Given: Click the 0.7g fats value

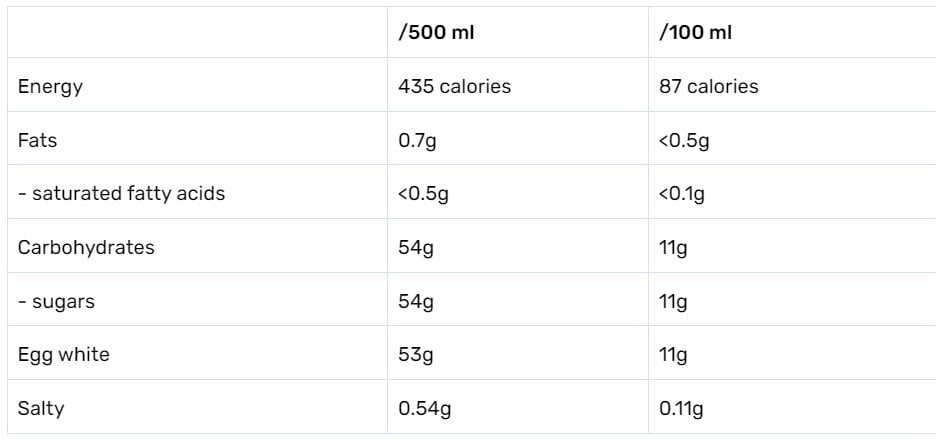Looking at the screenshot, I should [x=417, y=141].
